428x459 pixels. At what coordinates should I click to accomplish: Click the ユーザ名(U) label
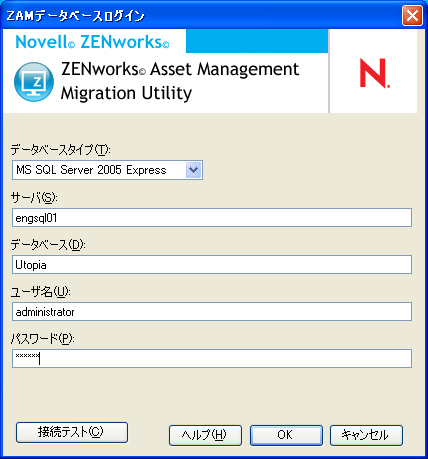point(41,292)
